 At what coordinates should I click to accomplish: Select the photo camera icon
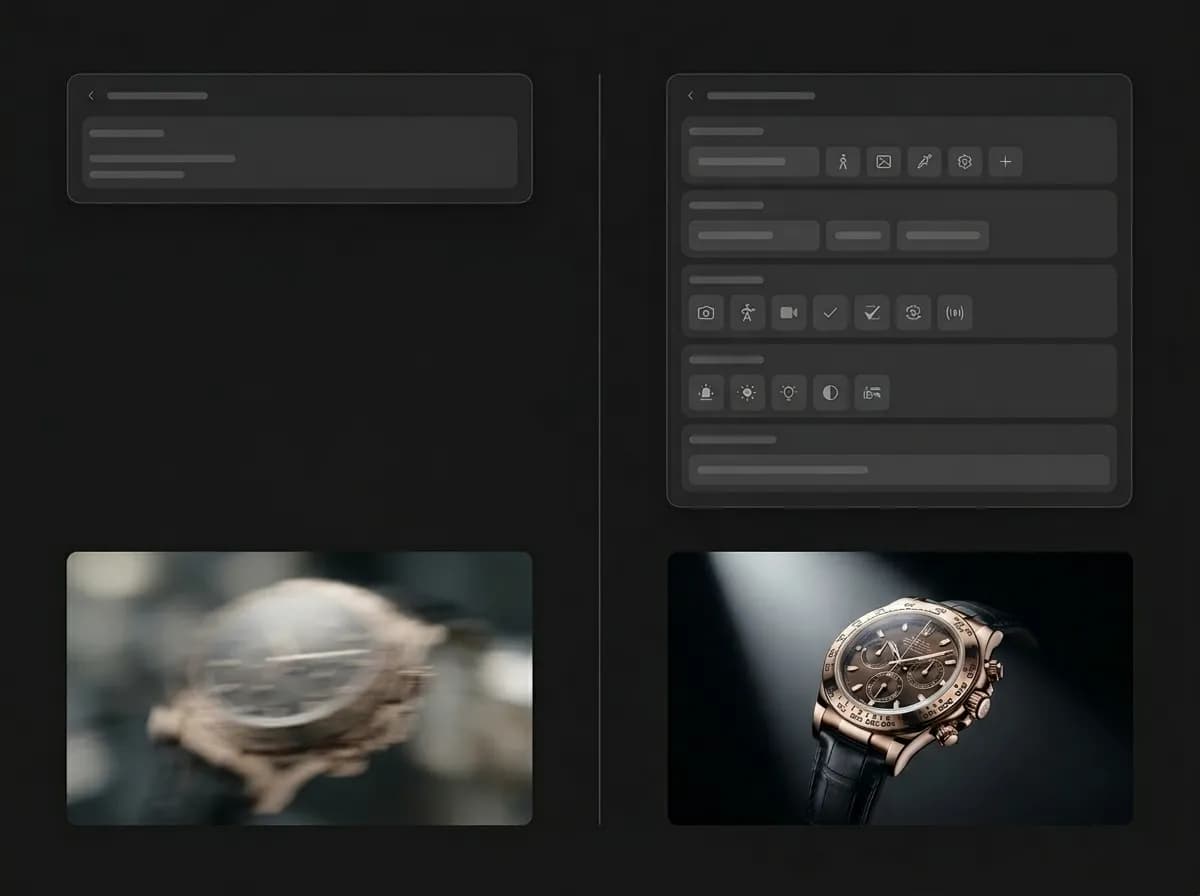tap(706, 313)
